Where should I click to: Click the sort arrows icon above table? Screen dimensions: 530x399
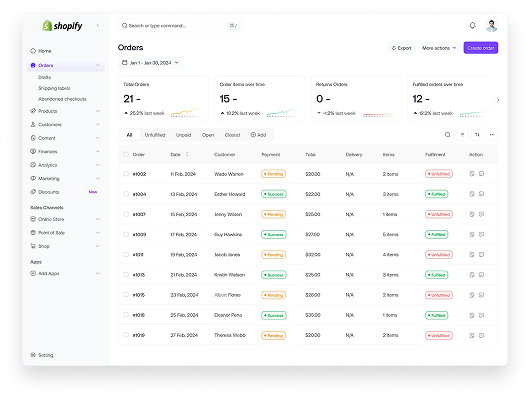point(477,135)
